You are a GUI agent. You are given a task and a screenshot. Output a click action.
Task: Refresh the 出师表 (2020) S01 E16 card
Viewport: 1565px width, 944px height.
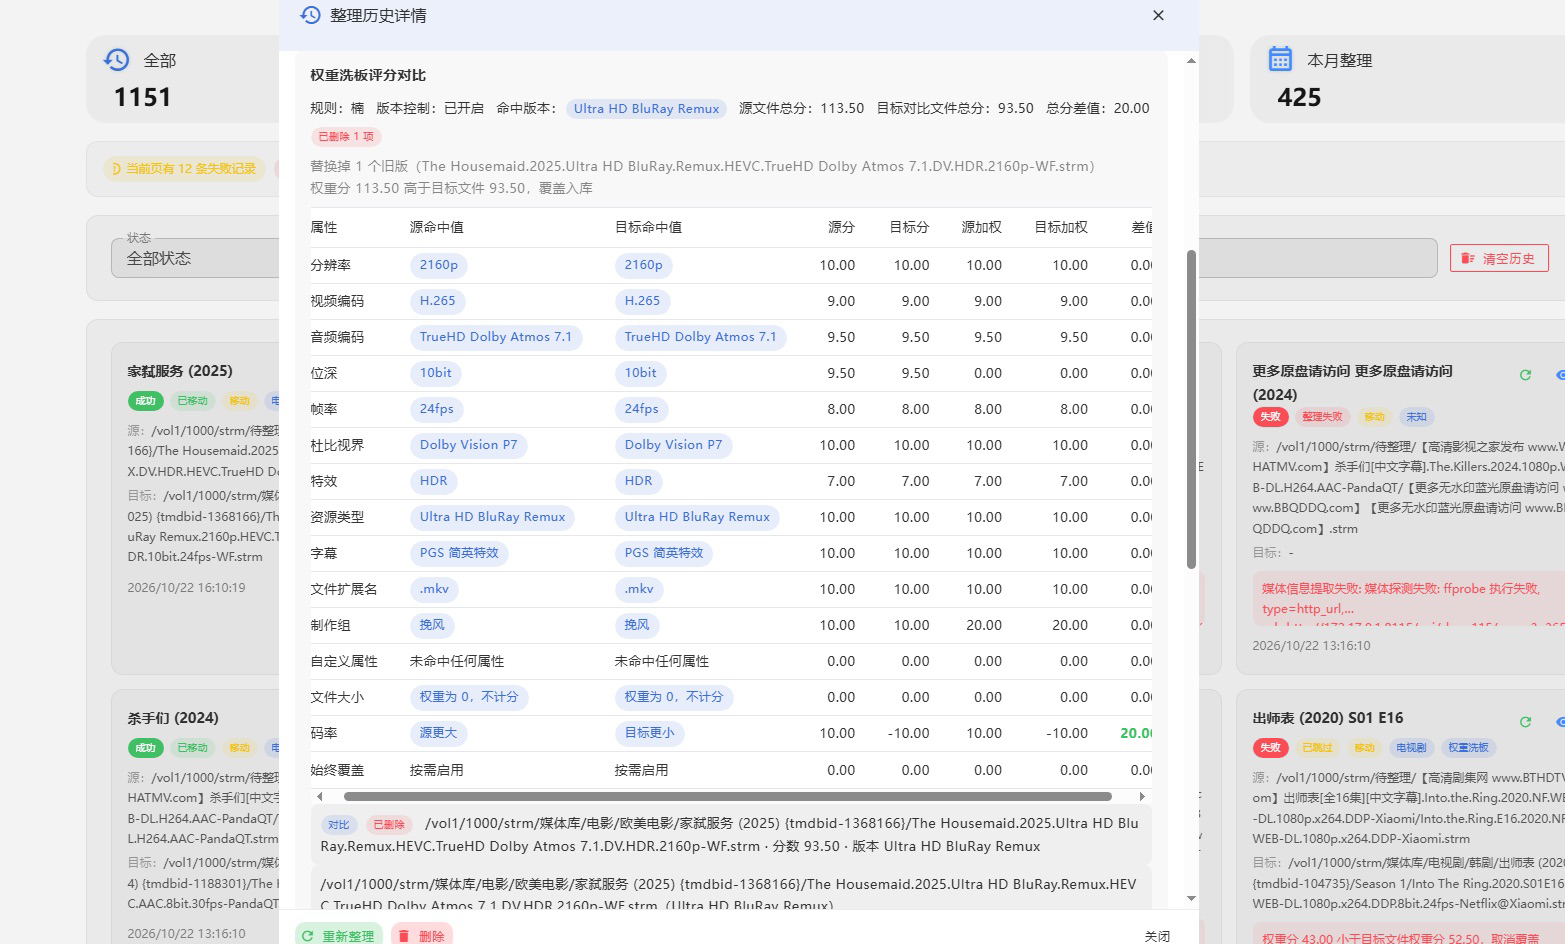pos(1525,722)
